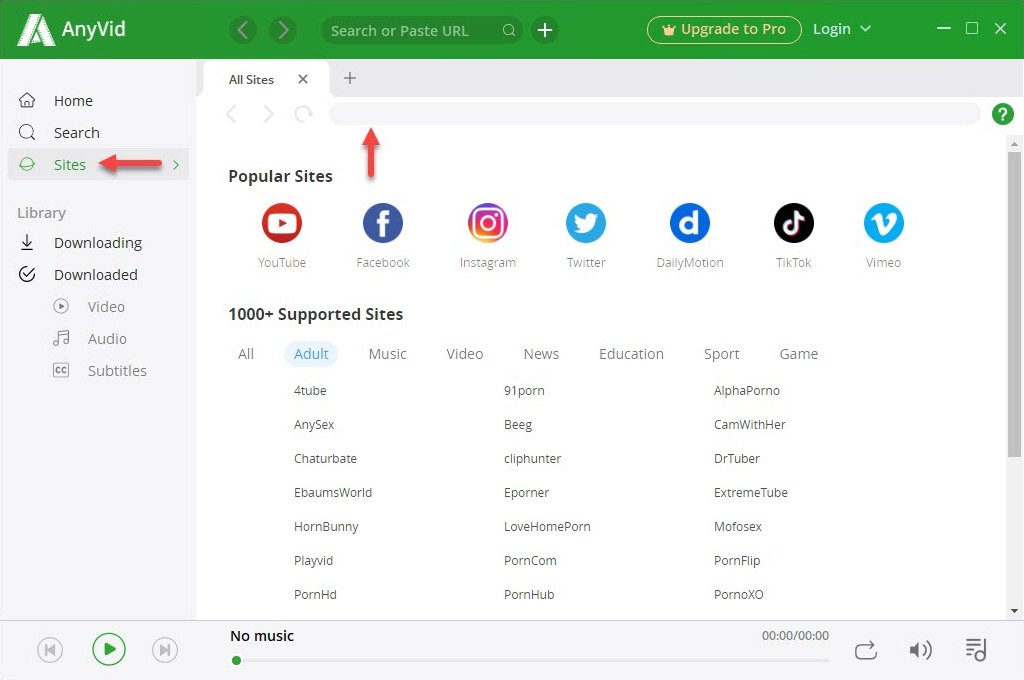This screenshot has height=680, width=1024.
Task: Click the music progress slider handle
Action: tap(236, 660)
